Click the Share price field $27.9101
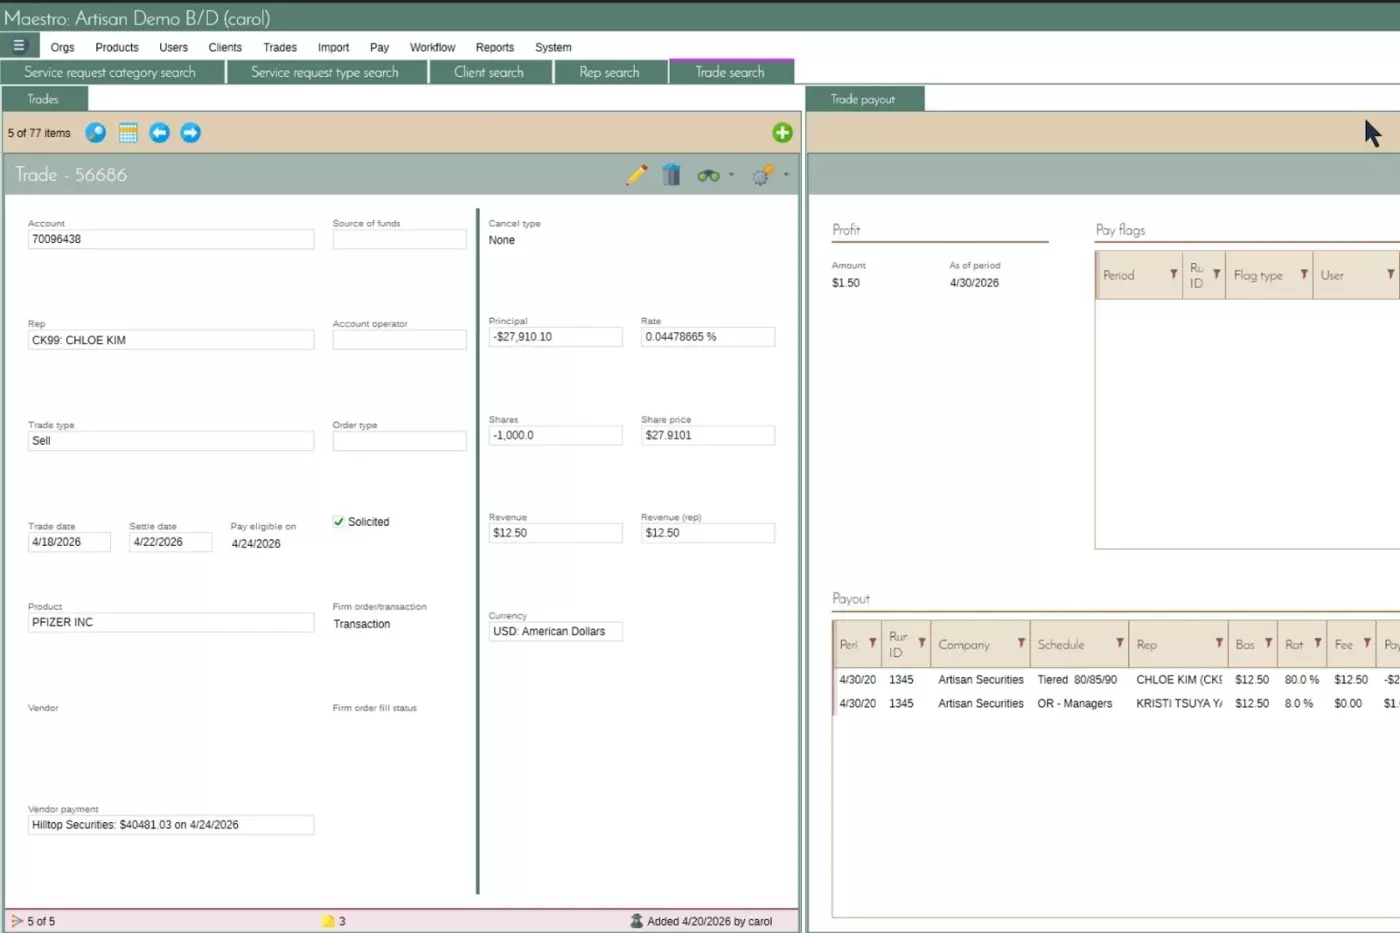This screenshot has width=1400, height=933. tap(708, 435)
